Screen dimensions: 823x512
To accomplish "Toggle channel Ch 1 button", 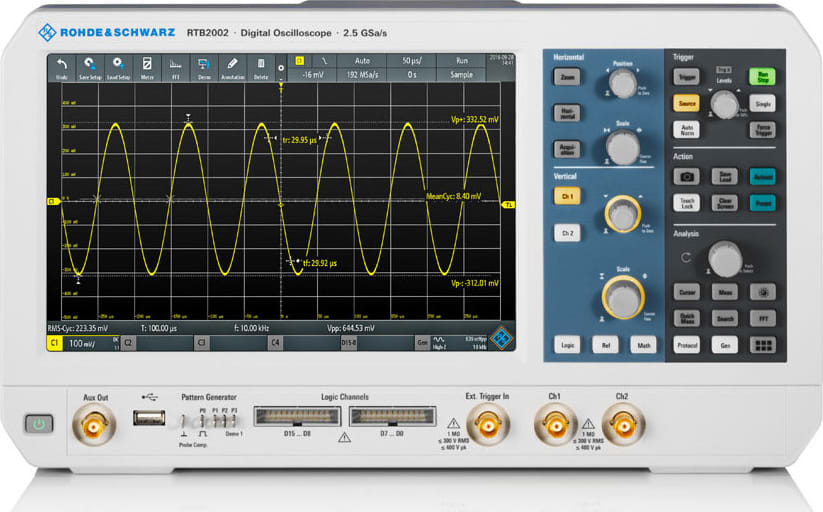I will [x=567, y=196].
